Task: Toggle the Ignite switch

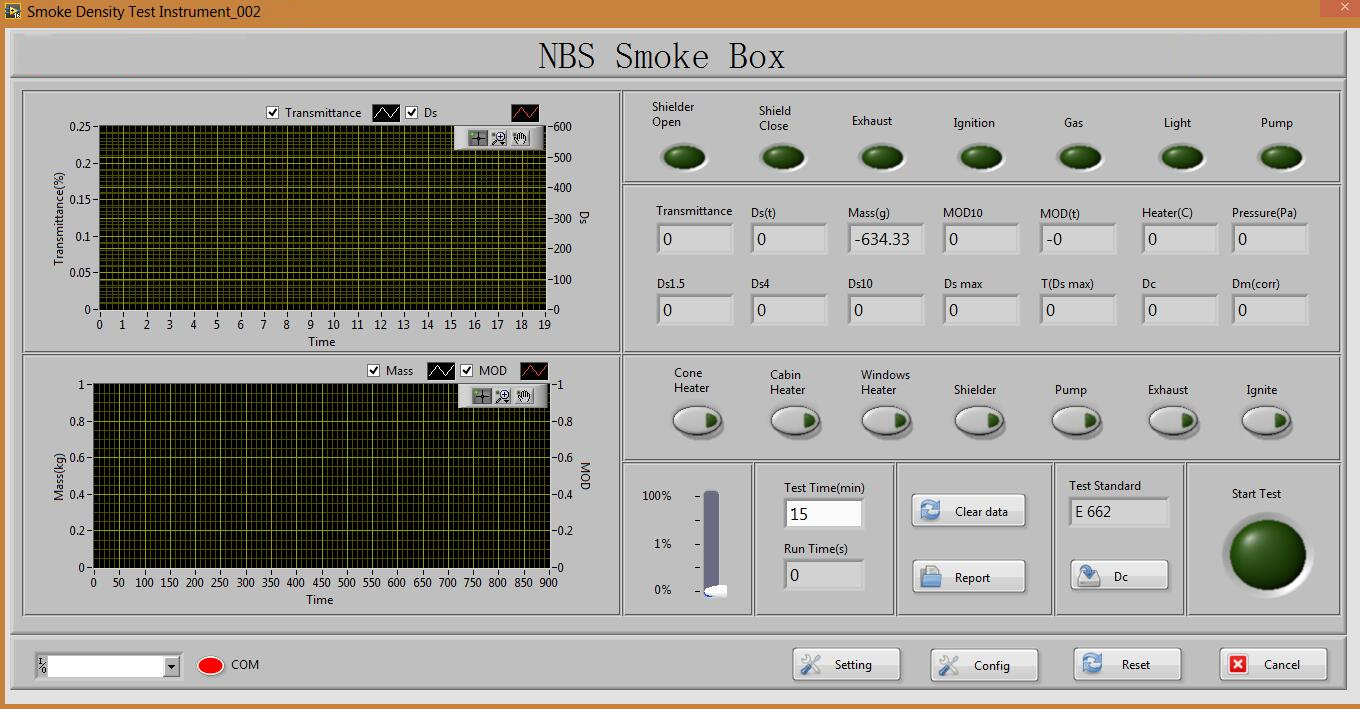Action: click(1267, 422)
